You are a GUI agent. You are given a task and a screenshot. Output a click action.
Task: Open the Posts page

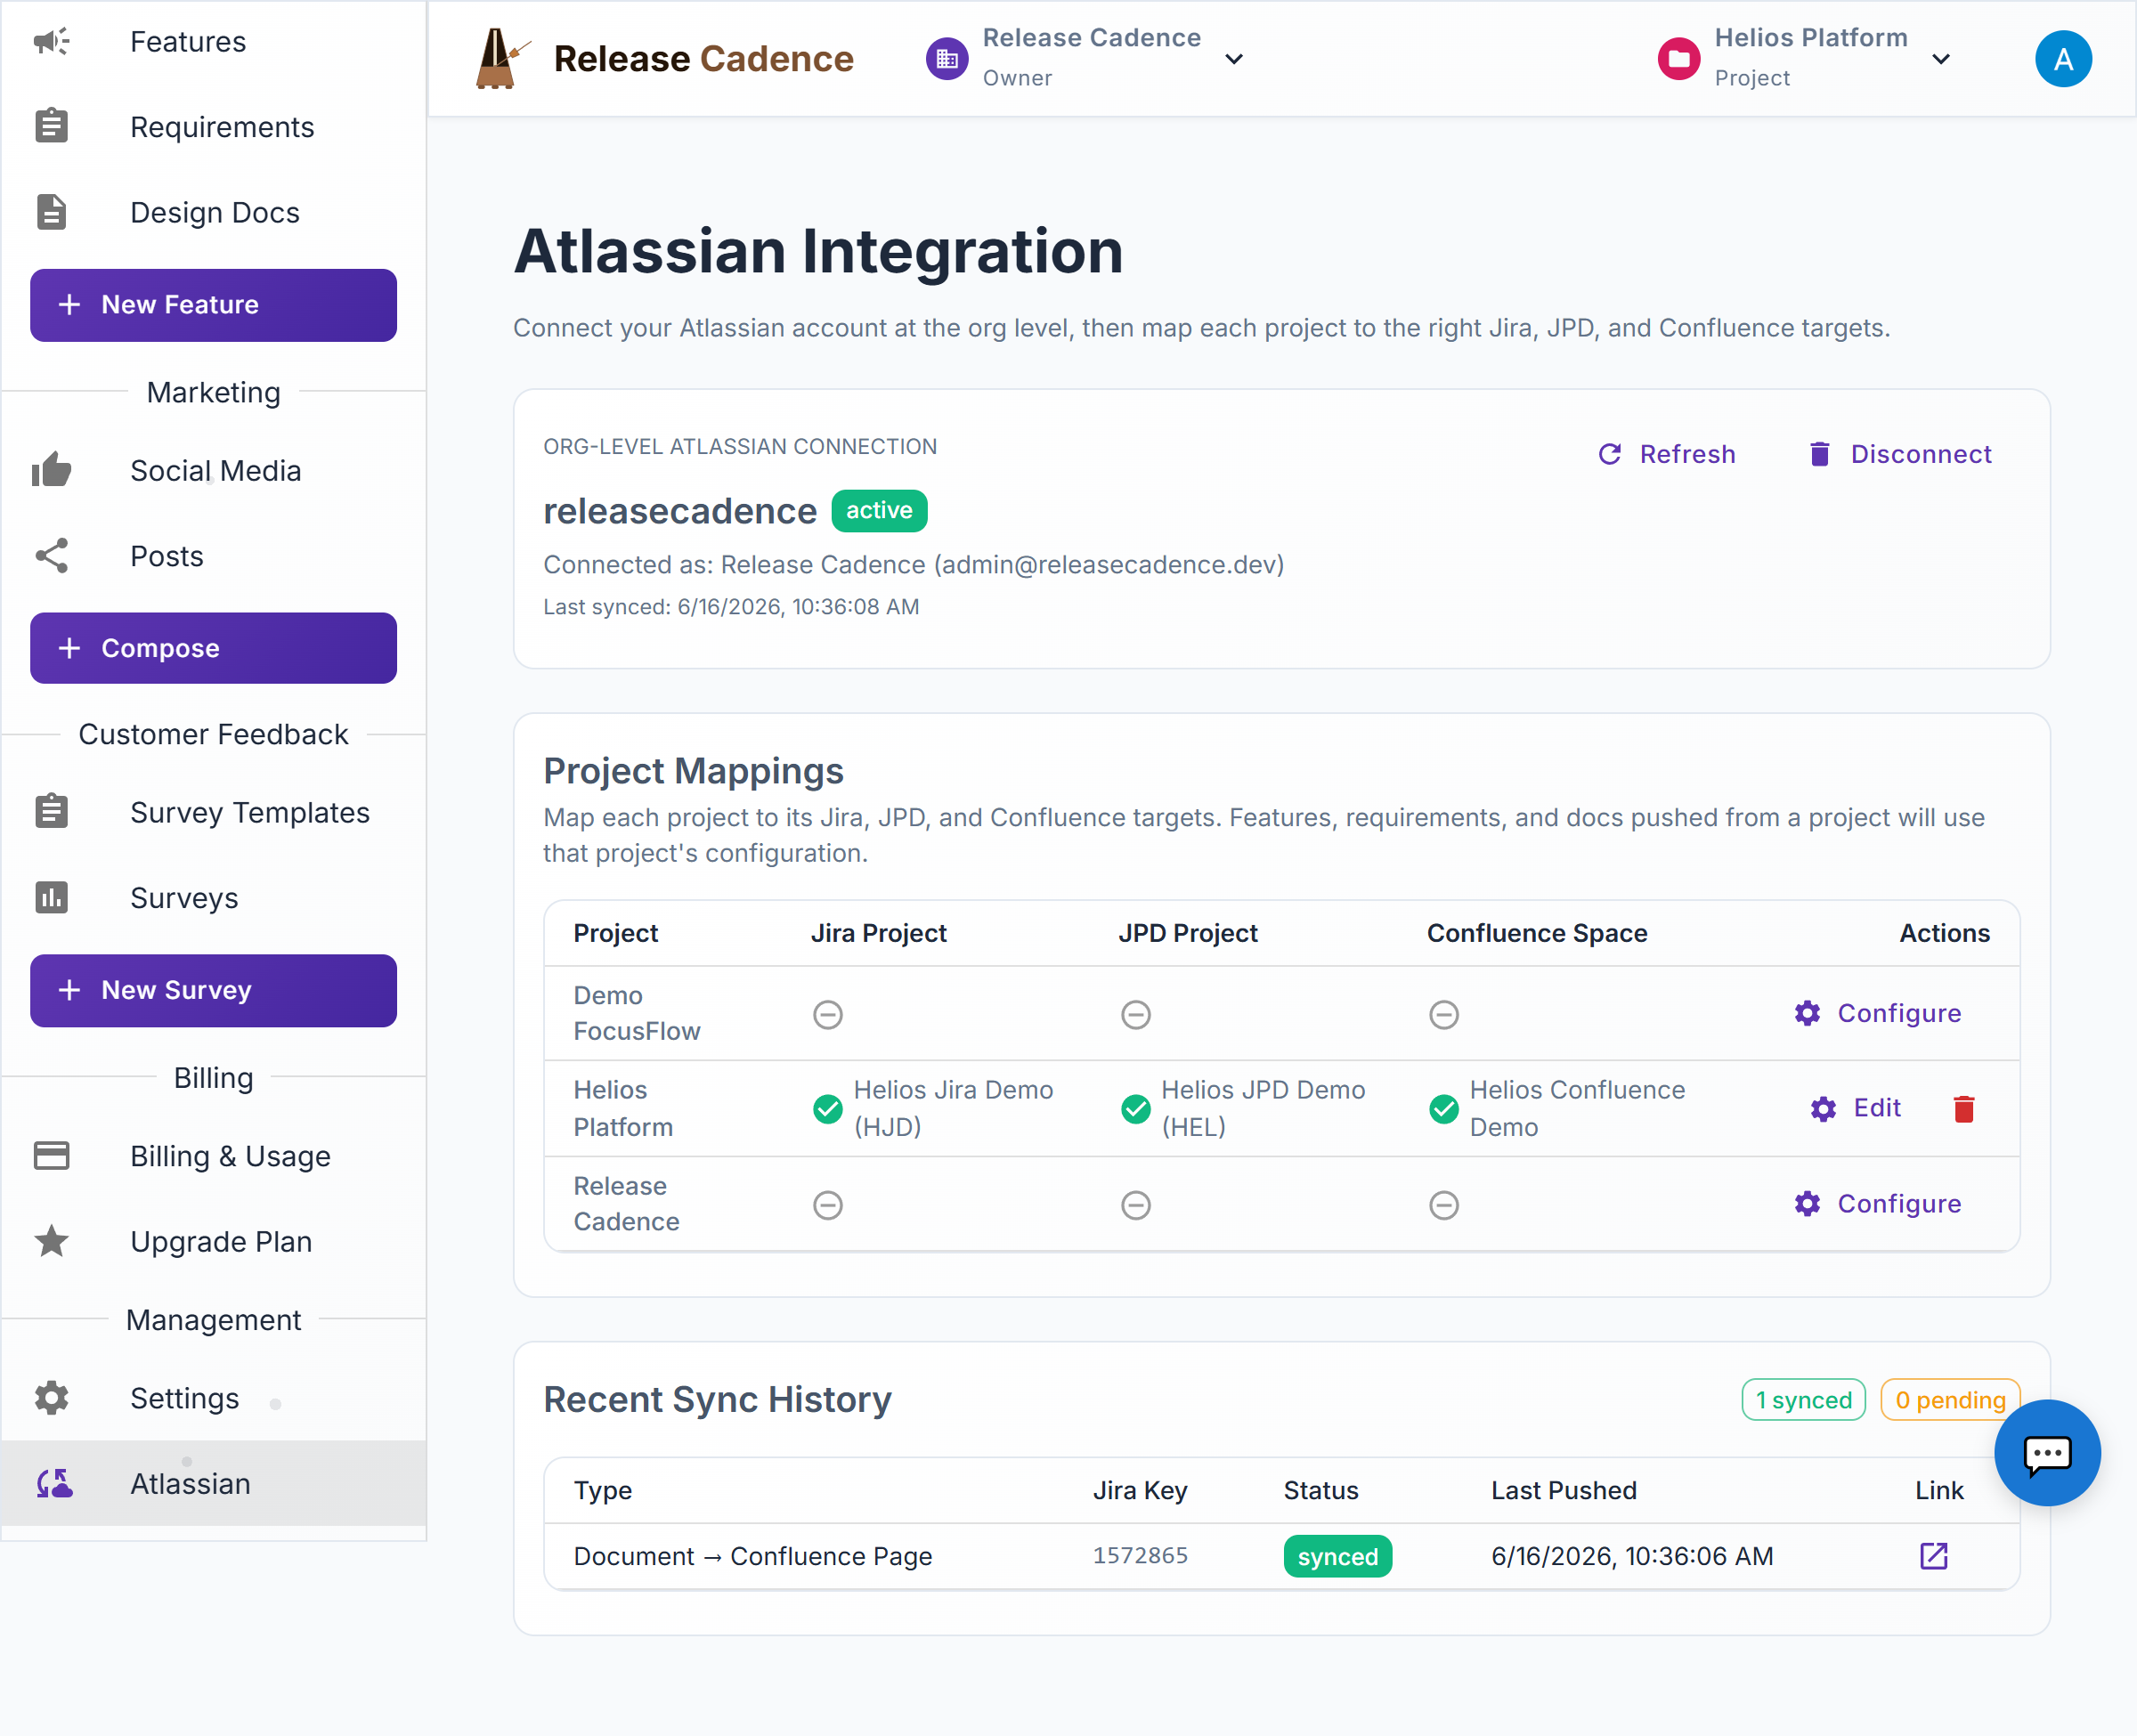click(214, 555)
